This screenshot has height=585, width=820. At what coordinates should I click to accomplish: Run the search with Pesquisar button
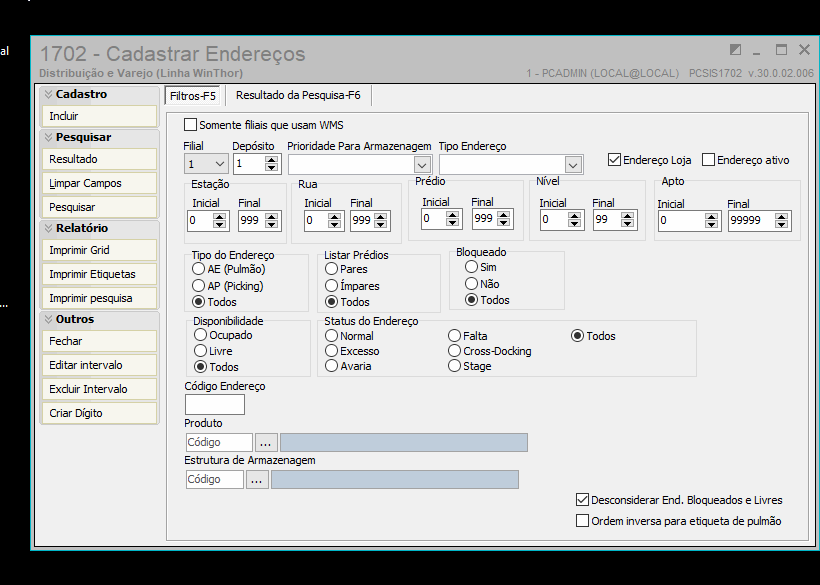pyautogui.click(x=99, y=207)
